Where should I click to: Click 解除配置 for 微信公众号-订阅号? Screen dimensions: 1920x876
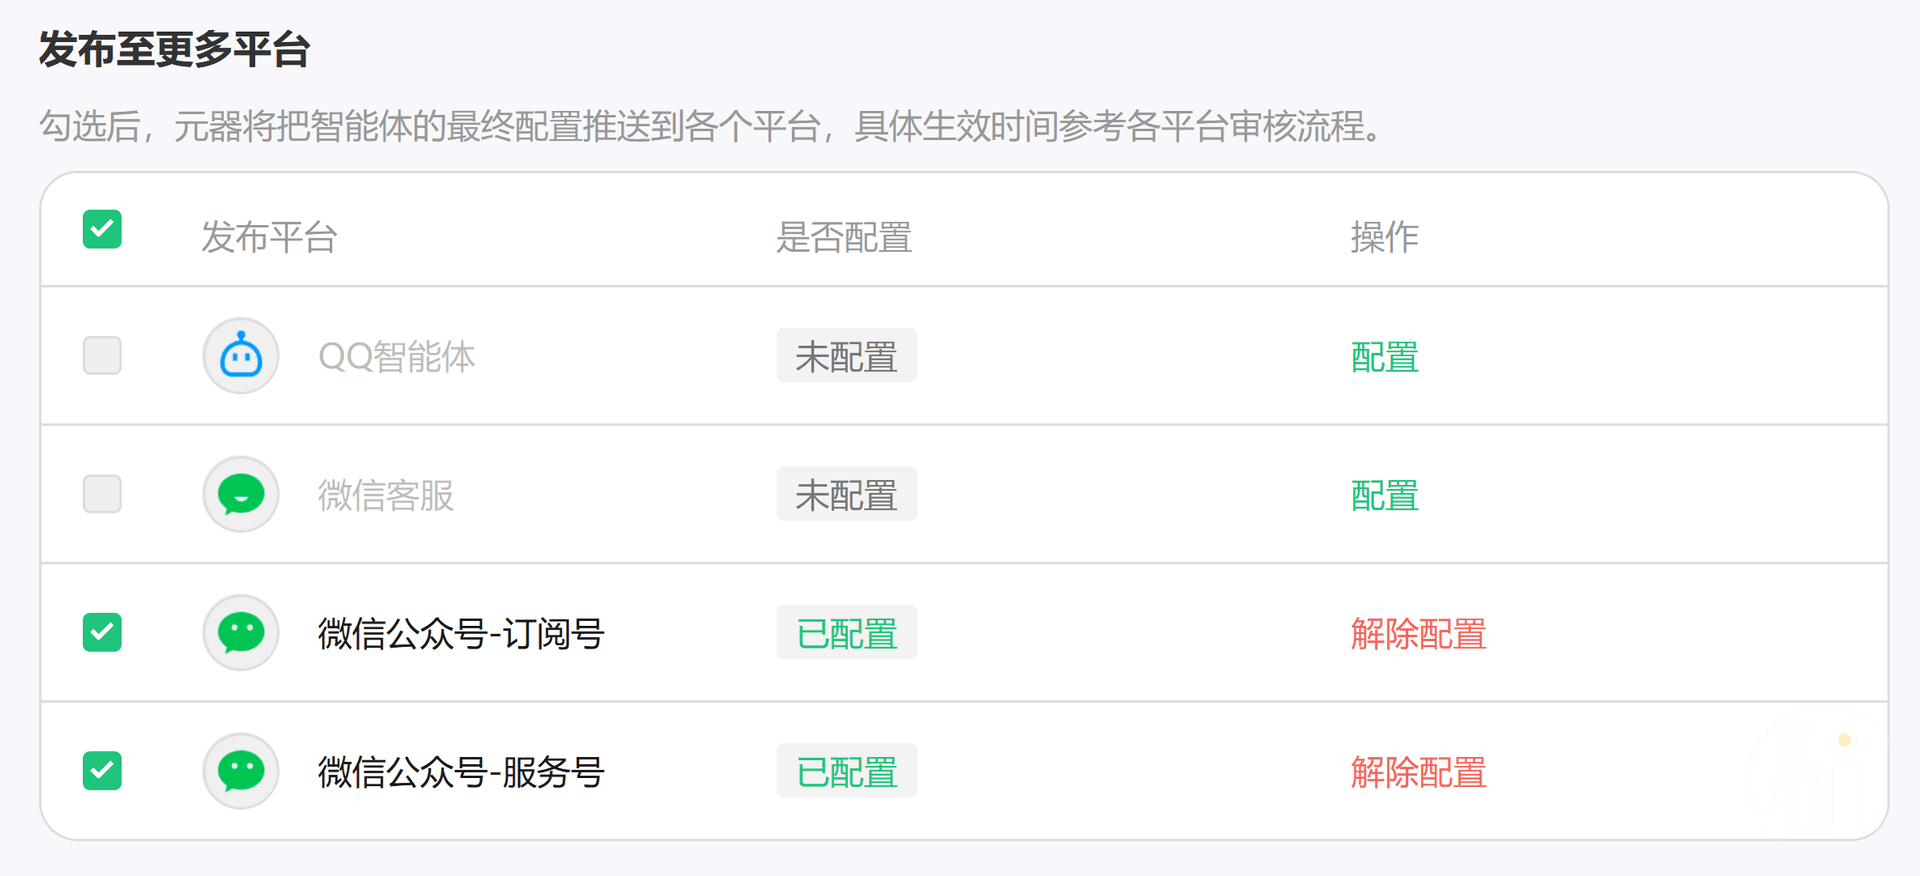coord(1418,633)
